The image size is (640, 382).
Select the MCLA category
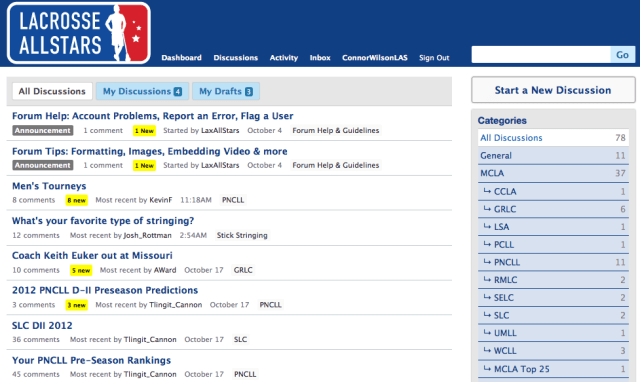pos(553,173)
